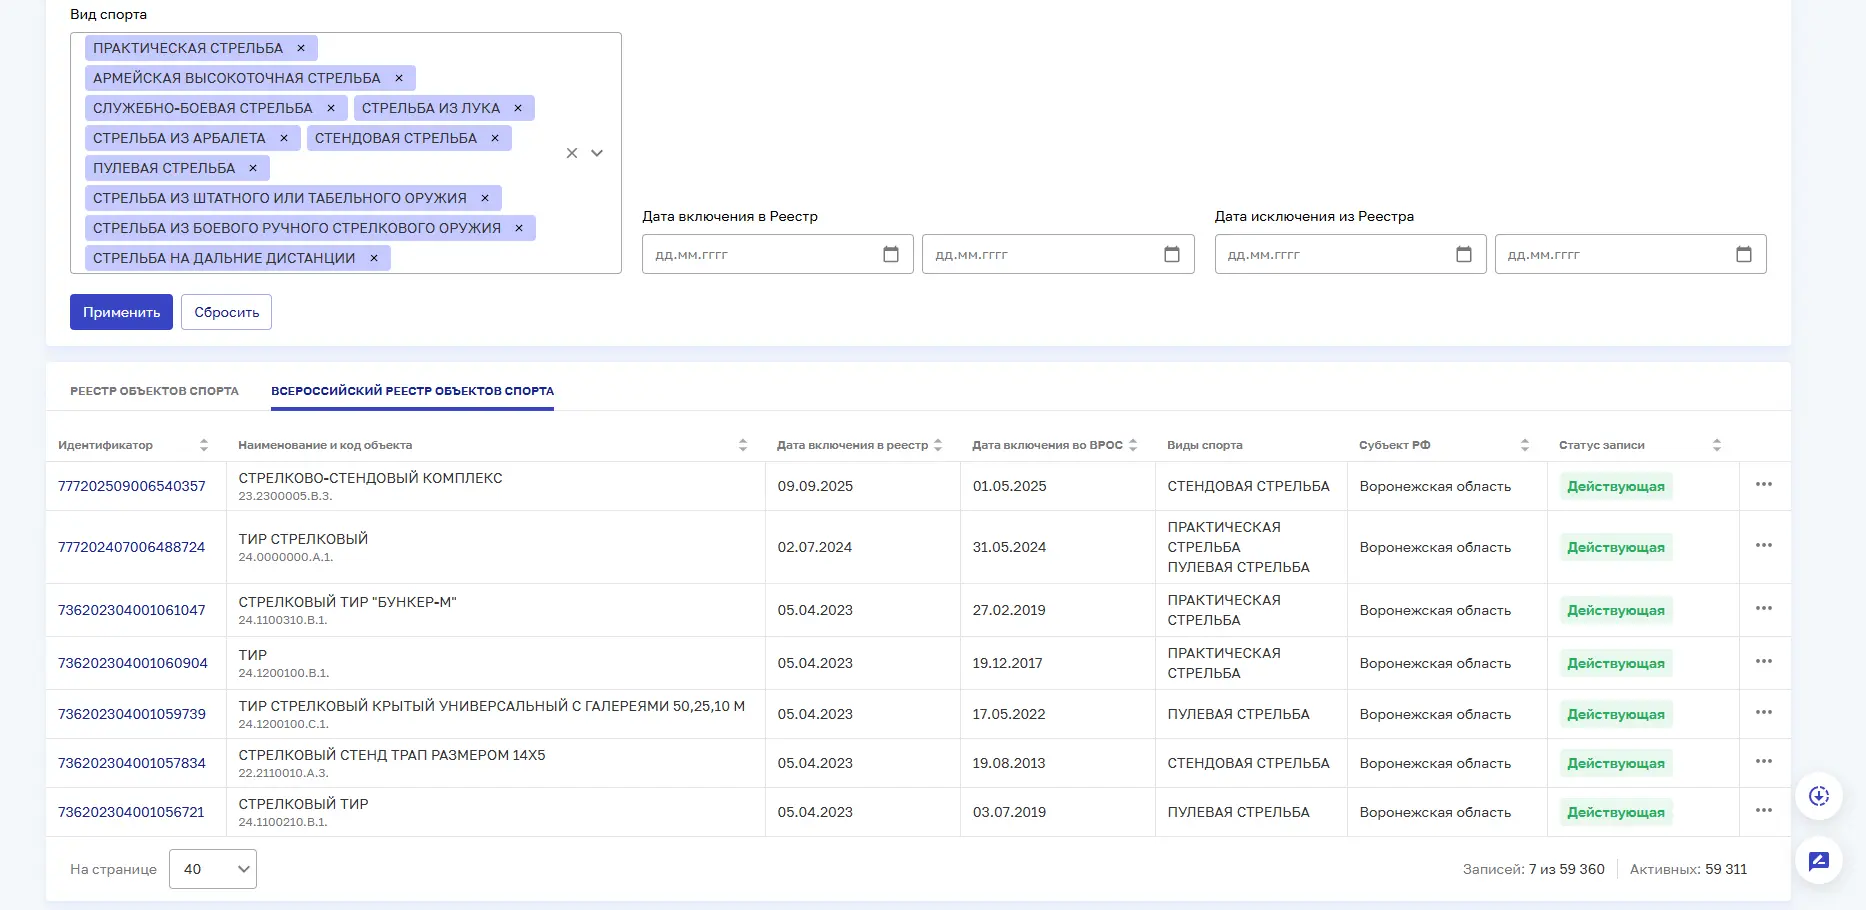Screen dimensions: 1866x910
Task: Remove the СТРЕЛЬБА НА ДАЛЬНИЕ ДИСТАНЦИИ tag
Action: click(374, 258)
